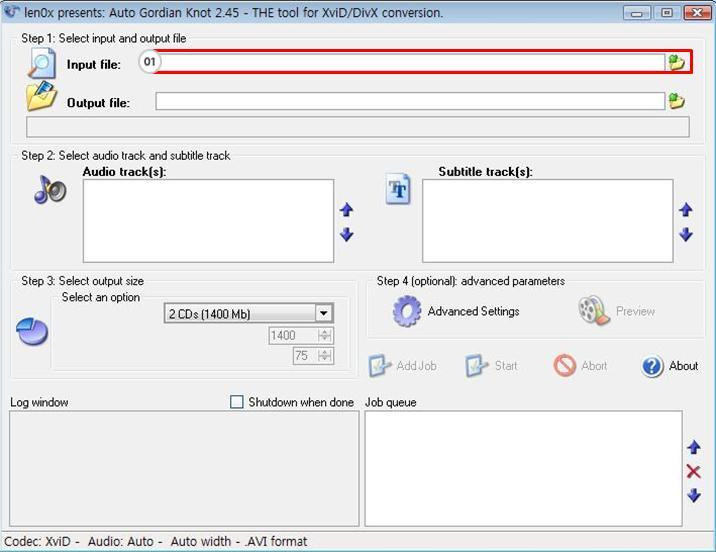Image resolution: width=716 pixels, height=552 pixels.
Task: Move audio track up with the arrow
Action: click(347, 210)
